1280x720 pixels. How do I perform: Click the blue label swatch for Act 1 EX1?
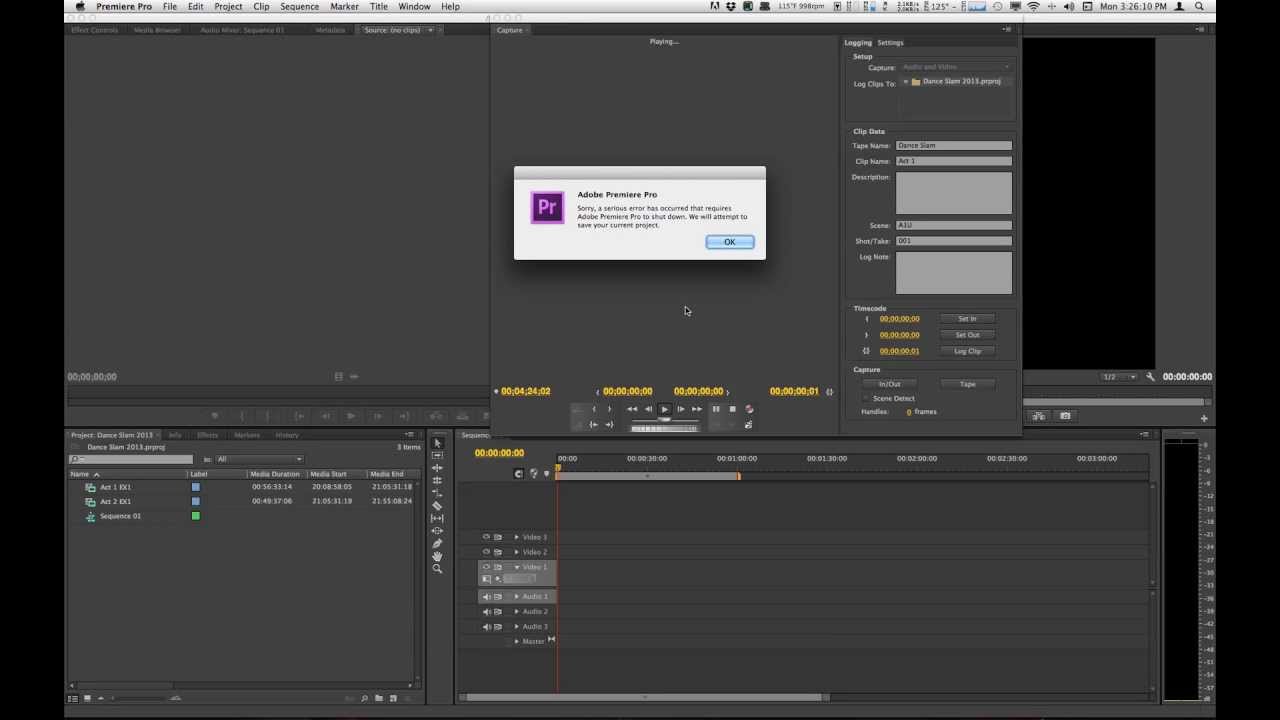pyautogui.click(x=196, y=487)
